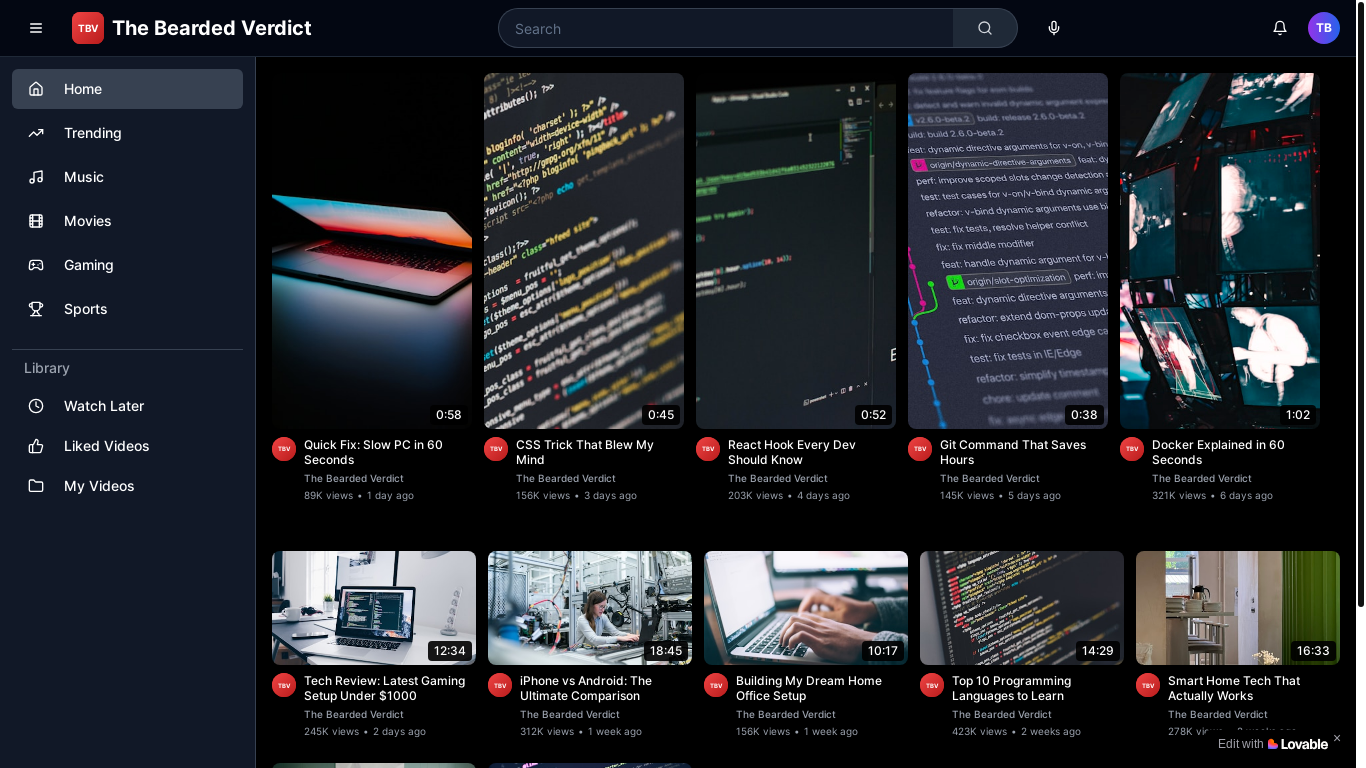This screenshot has width=1366, height=768.
Task: Click '89K views • 1 day ago' text
Action: click(x=359, y=495)
